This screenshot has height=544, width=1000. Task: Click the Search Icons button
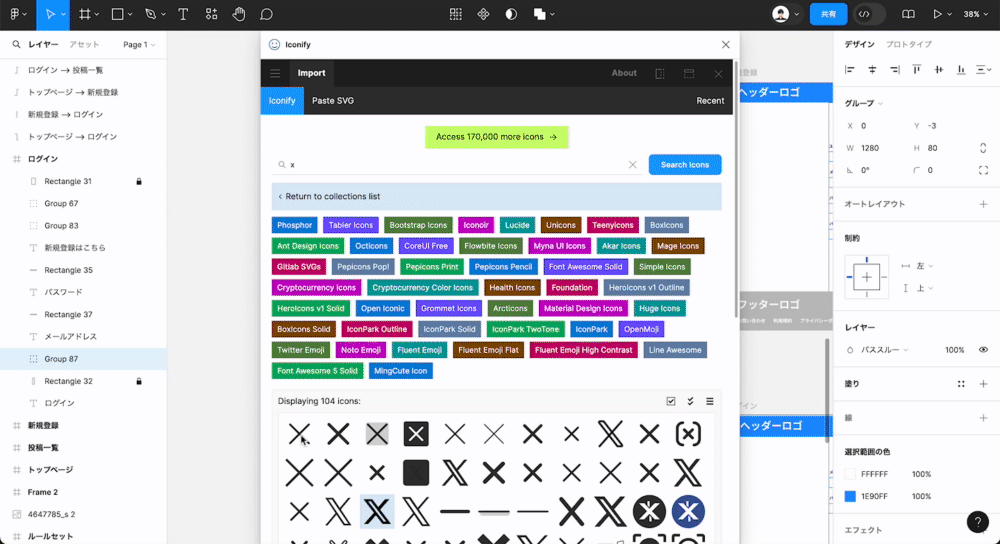point(685,165)
